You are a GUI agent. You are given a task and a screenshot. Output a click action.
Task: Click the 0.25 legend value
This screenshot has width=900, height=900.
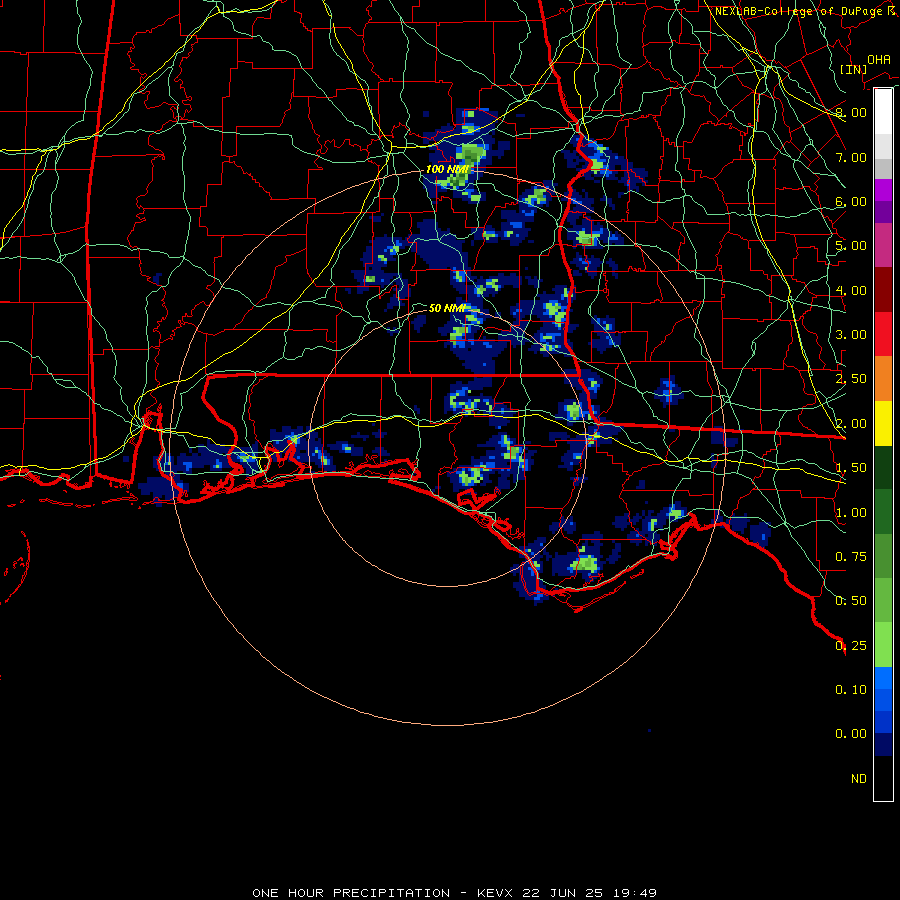[851, 646]
